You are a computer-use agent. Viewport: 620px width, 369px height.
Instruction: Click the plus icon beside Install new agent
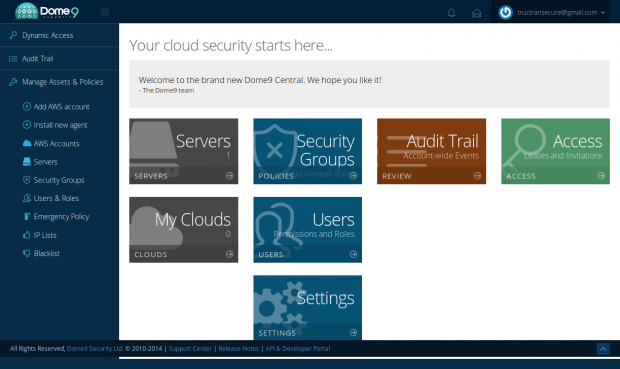26,125
